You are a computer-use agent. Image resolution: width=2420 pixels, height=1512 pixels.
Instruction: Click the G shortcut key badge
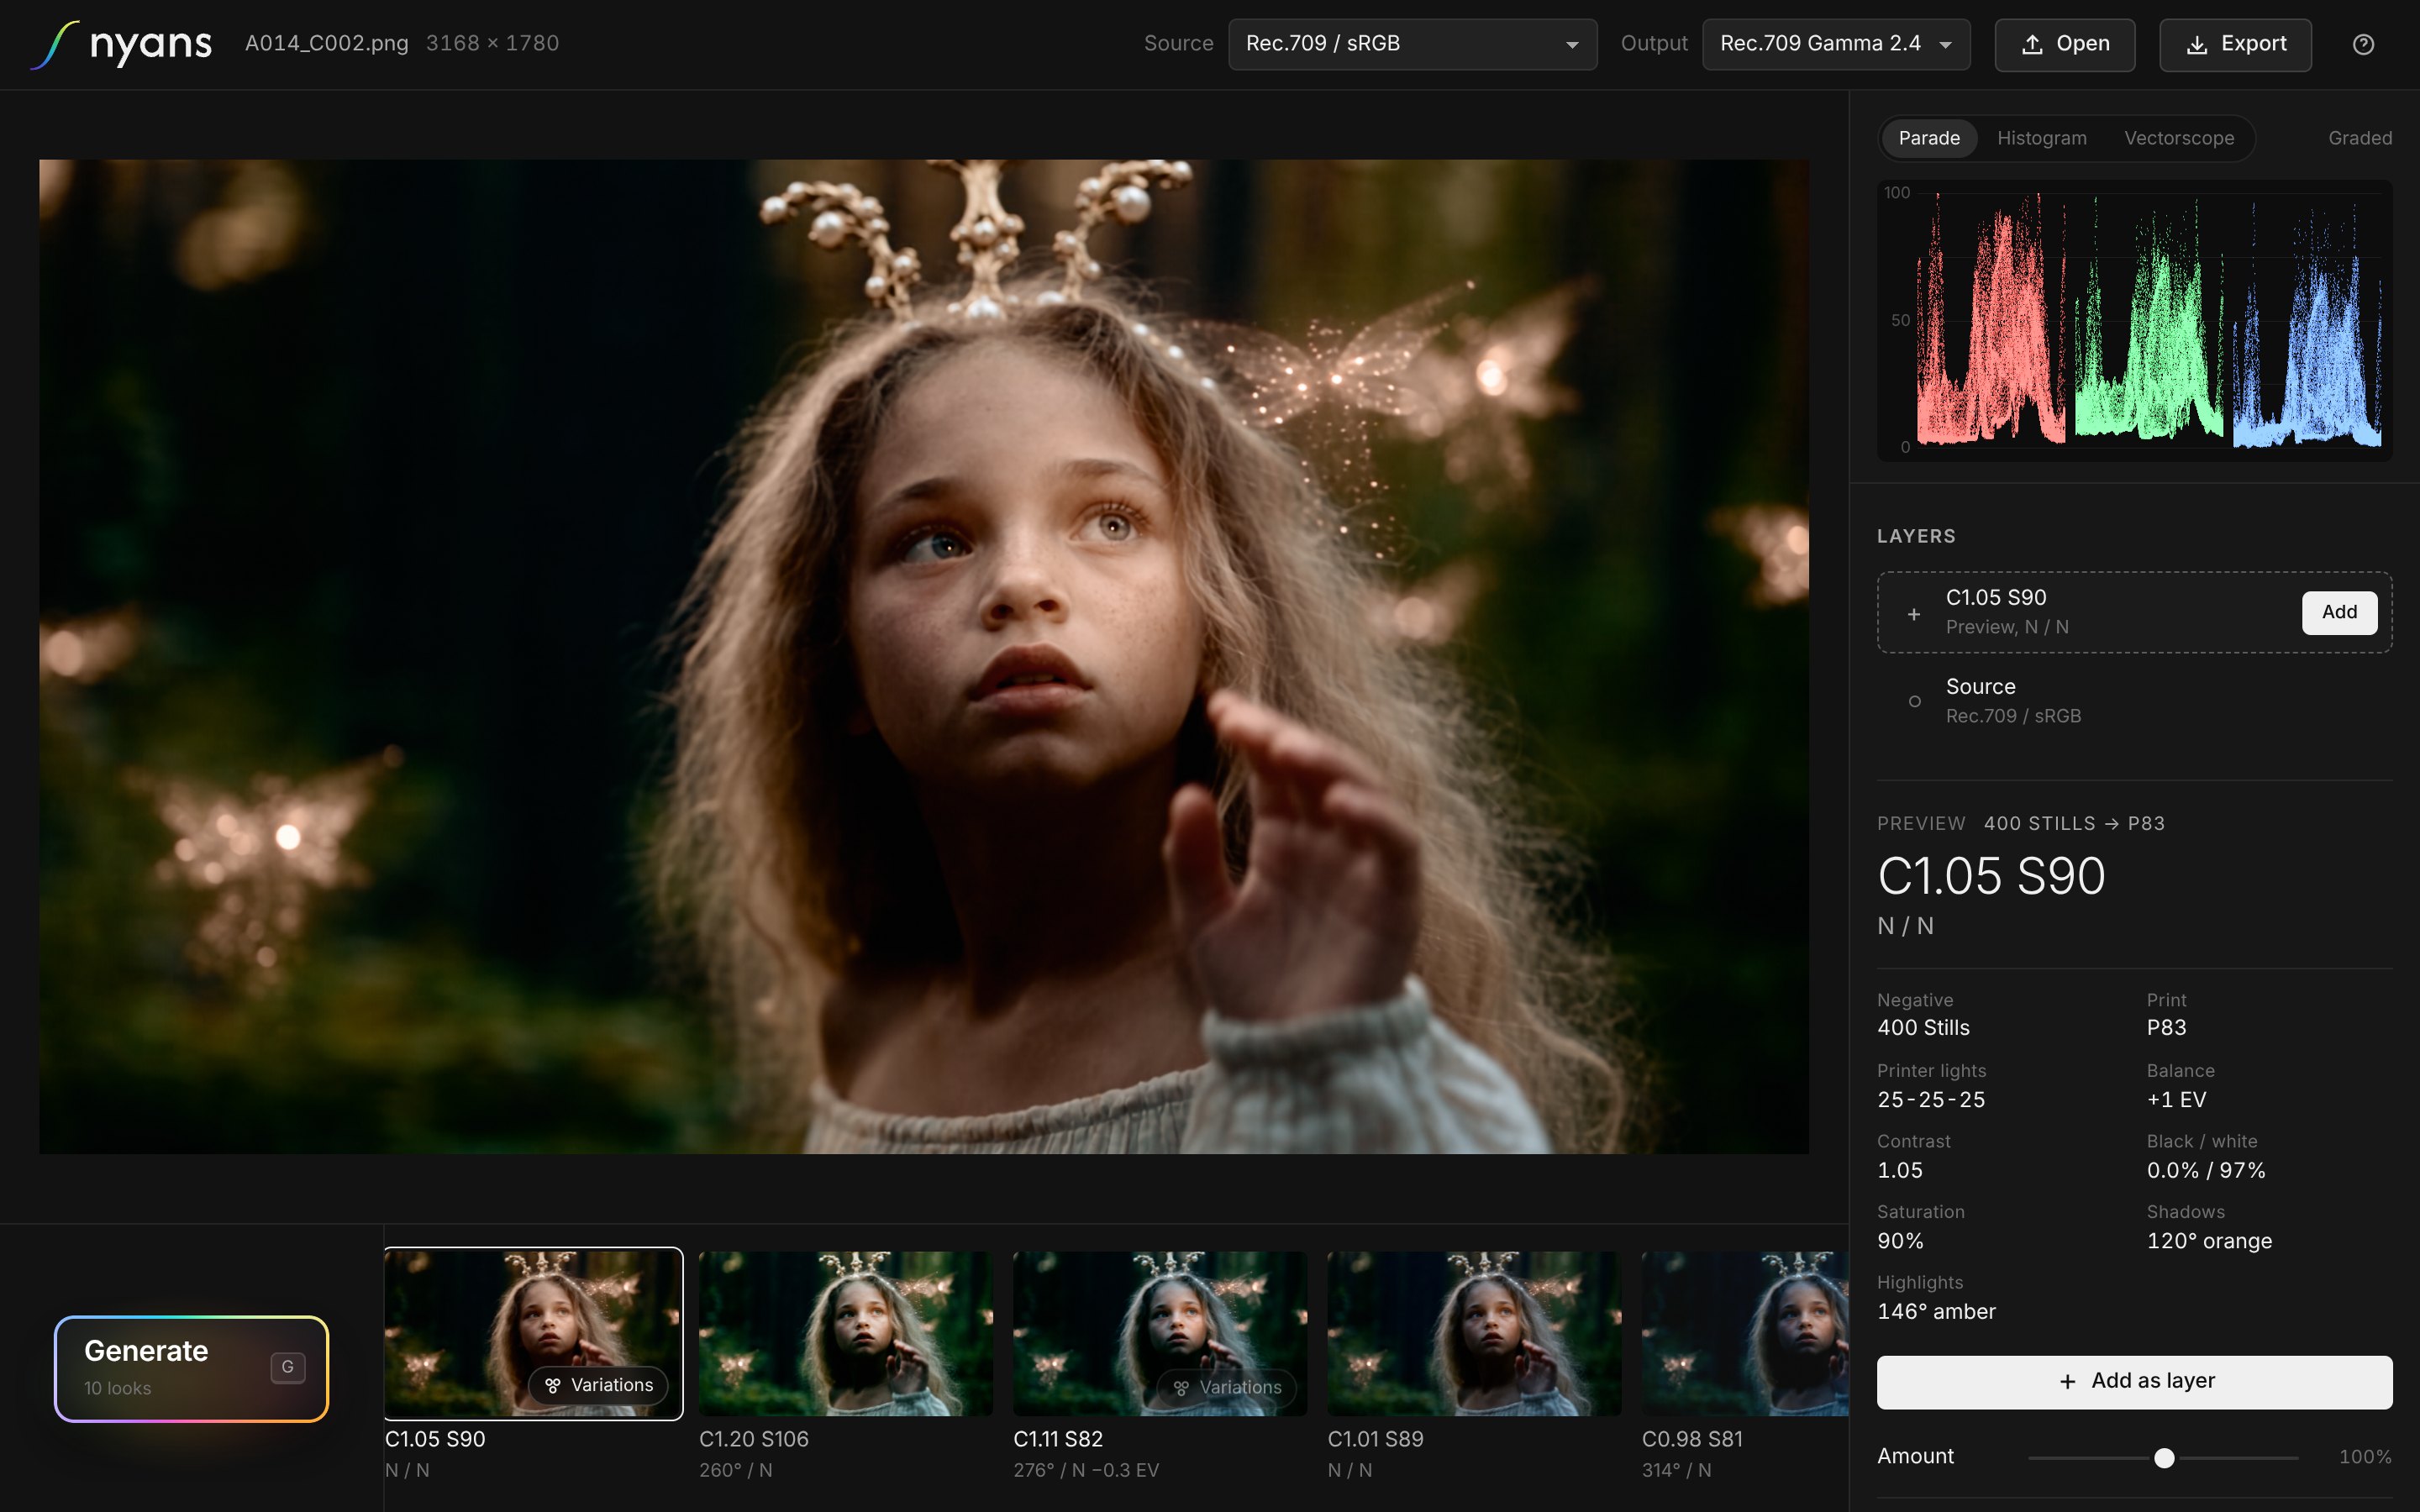[x=287, y=1367]
